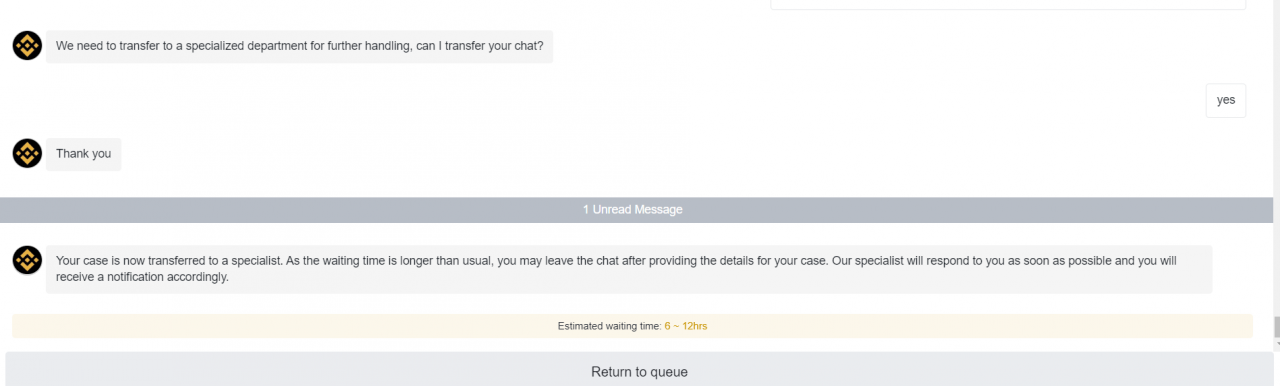Click the '6 ~ 12hrs' waiting time text
1280x386 pixels.
tap(685, 326)
